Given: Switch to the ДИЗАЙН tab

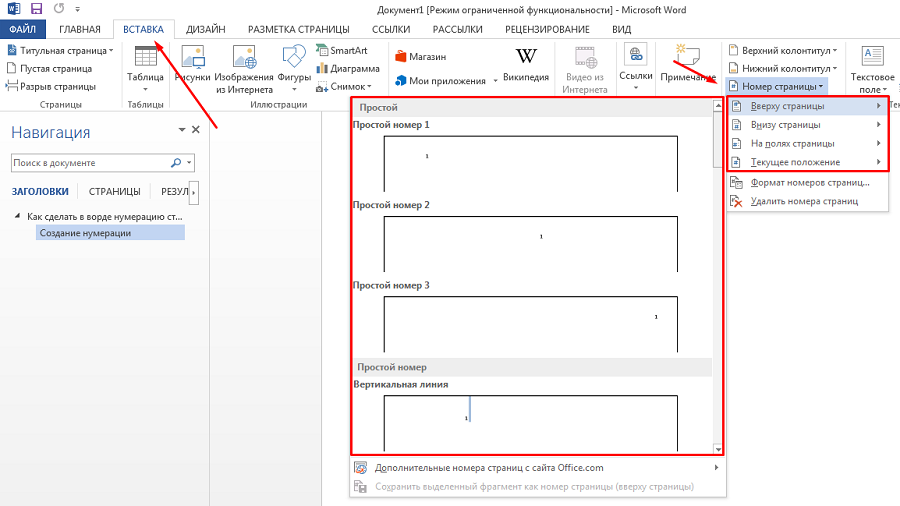Looking at the screenshot, I should [x=205, y=30].
